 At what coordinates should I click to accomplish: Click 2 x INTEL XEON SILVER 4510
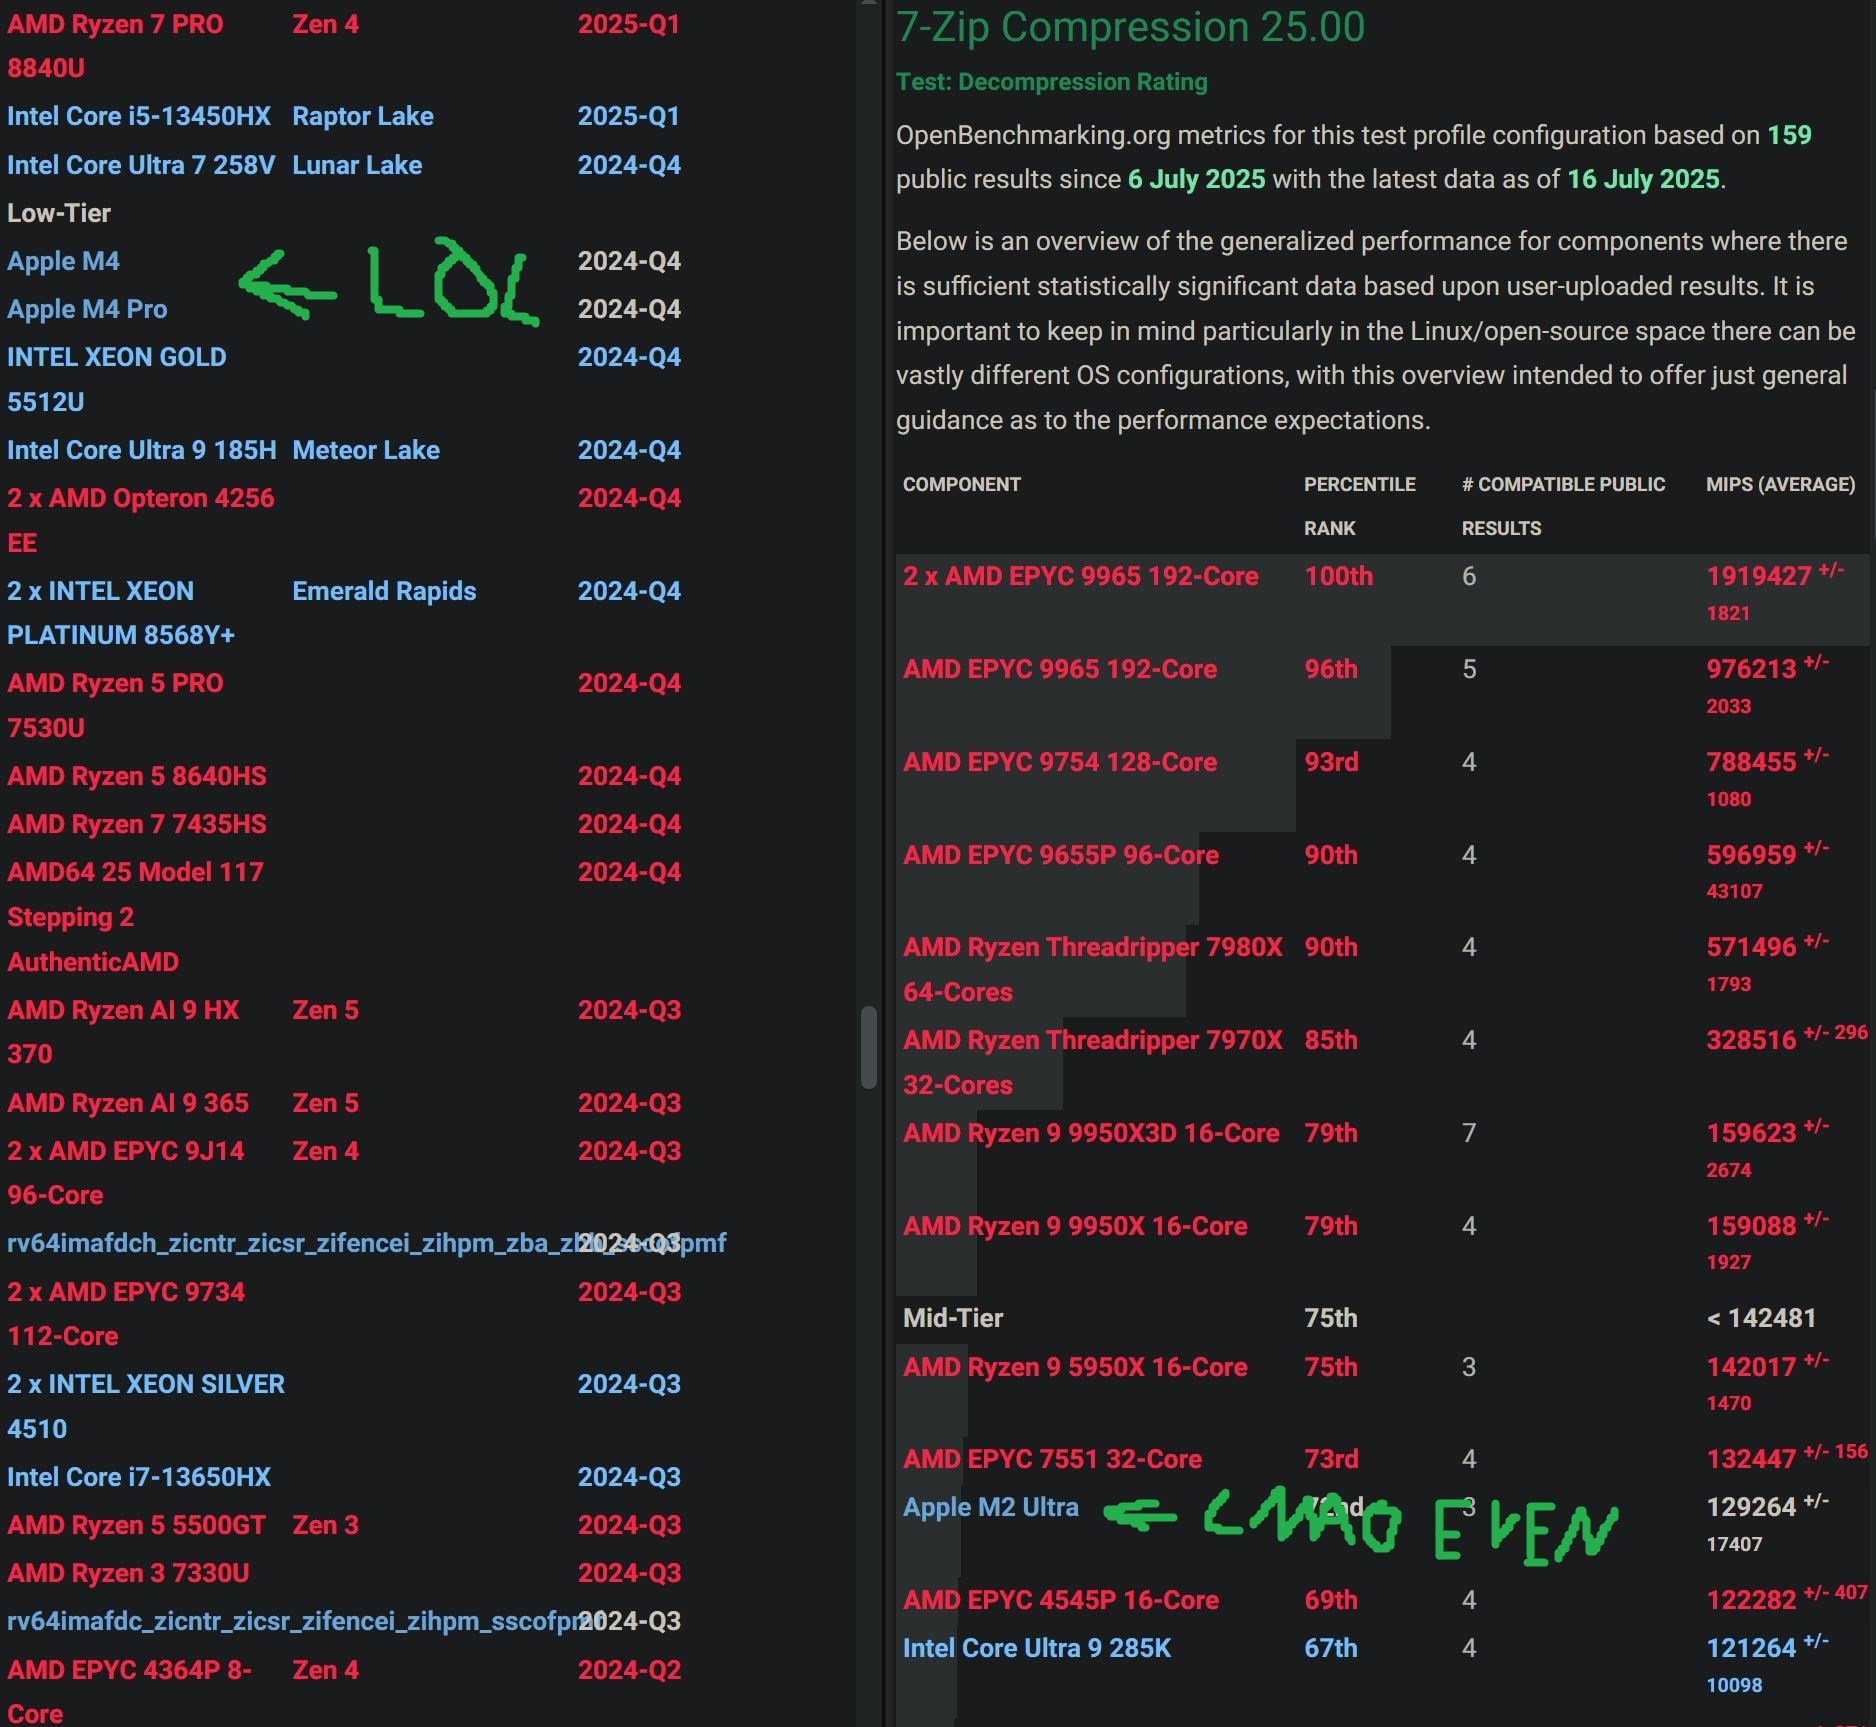click(x=146, y=1406)
